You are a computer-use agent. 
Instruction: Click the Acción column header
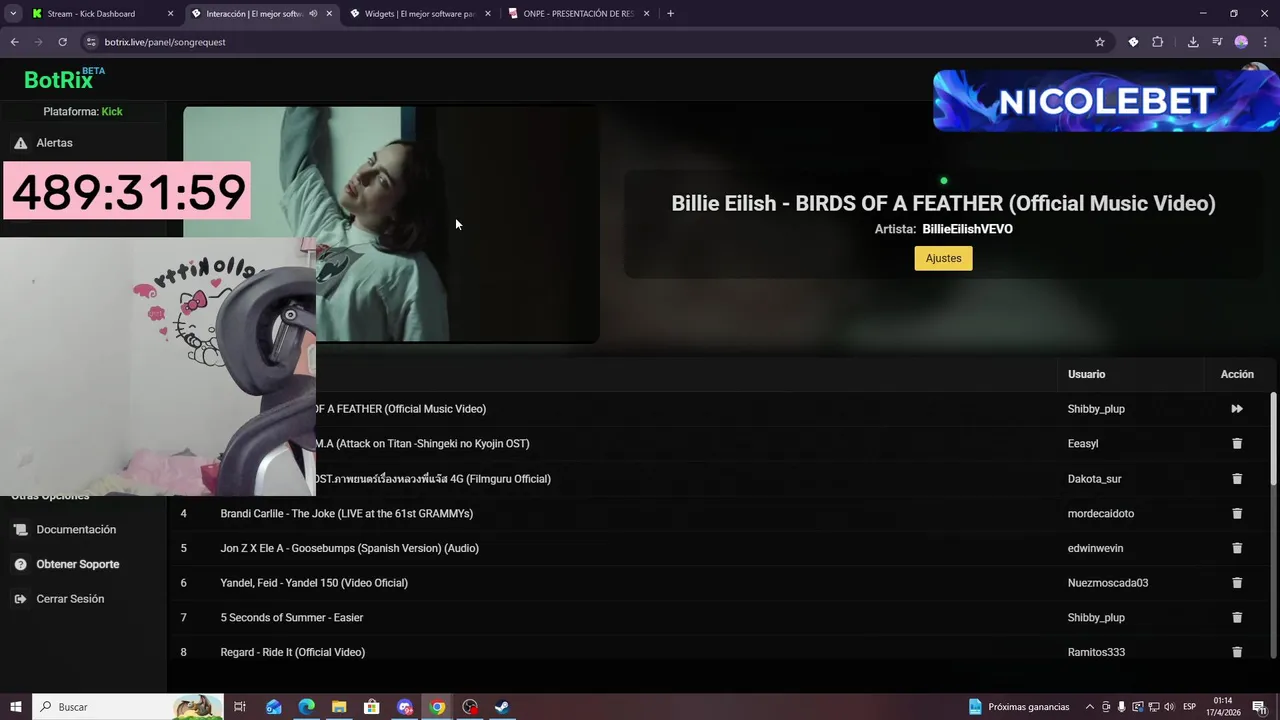click(1237, 374)
